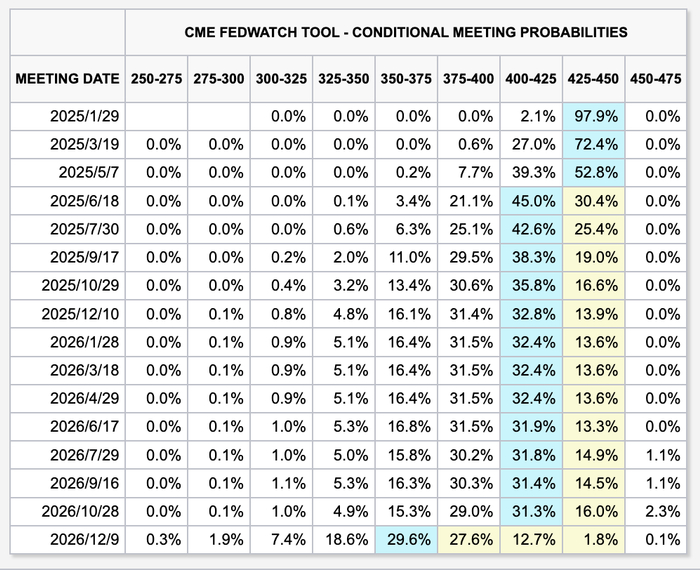Click the CME FedWatch Tool title header
This screenshot has height=570, width=700.
coord(406,32)
